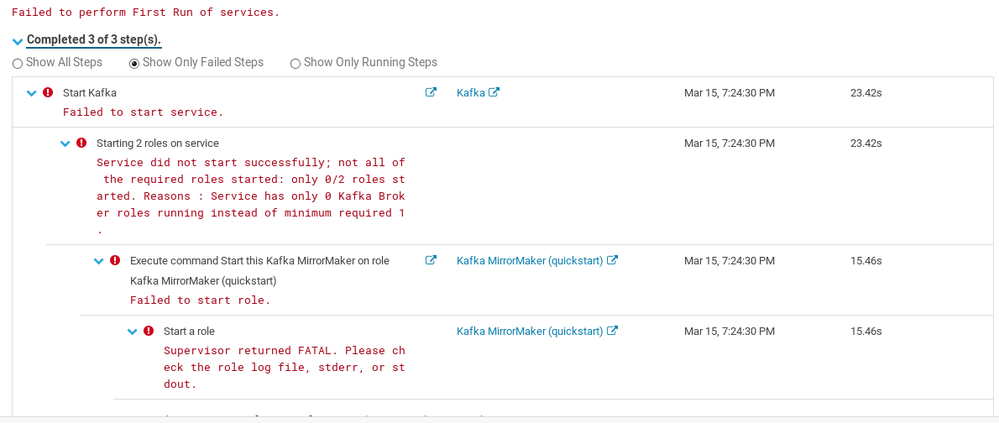Collapse the Completed 3 of 3 steps section
999x423 pixels.
17,41
